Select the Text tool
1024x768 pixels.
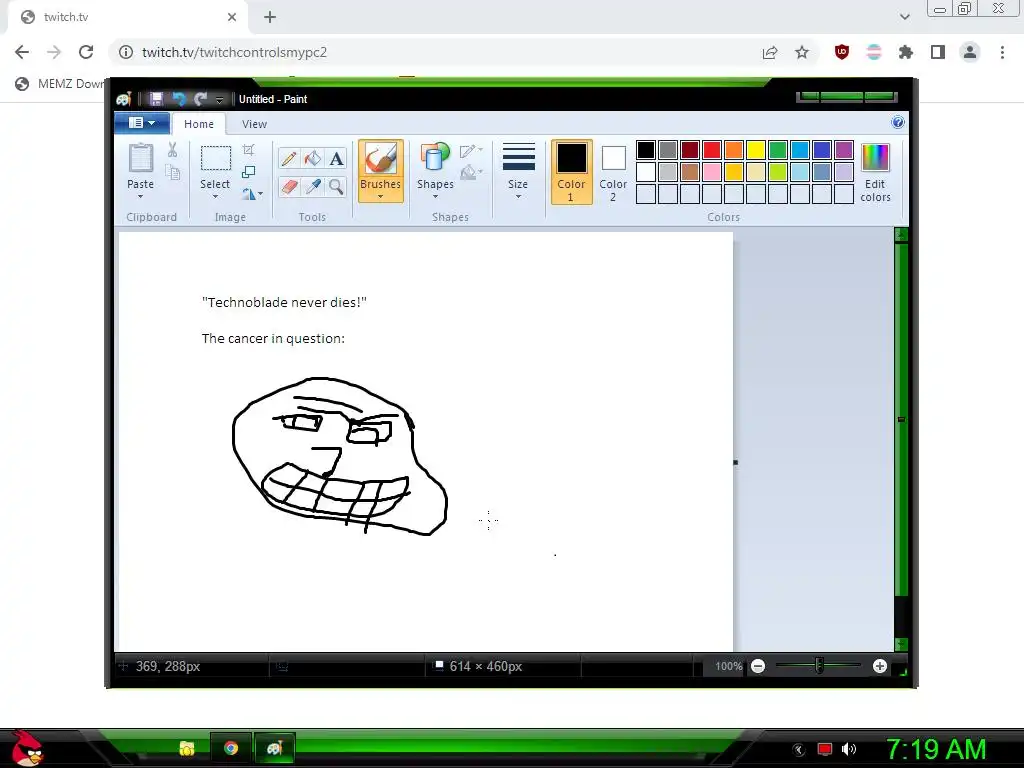(x=336, y=159)
